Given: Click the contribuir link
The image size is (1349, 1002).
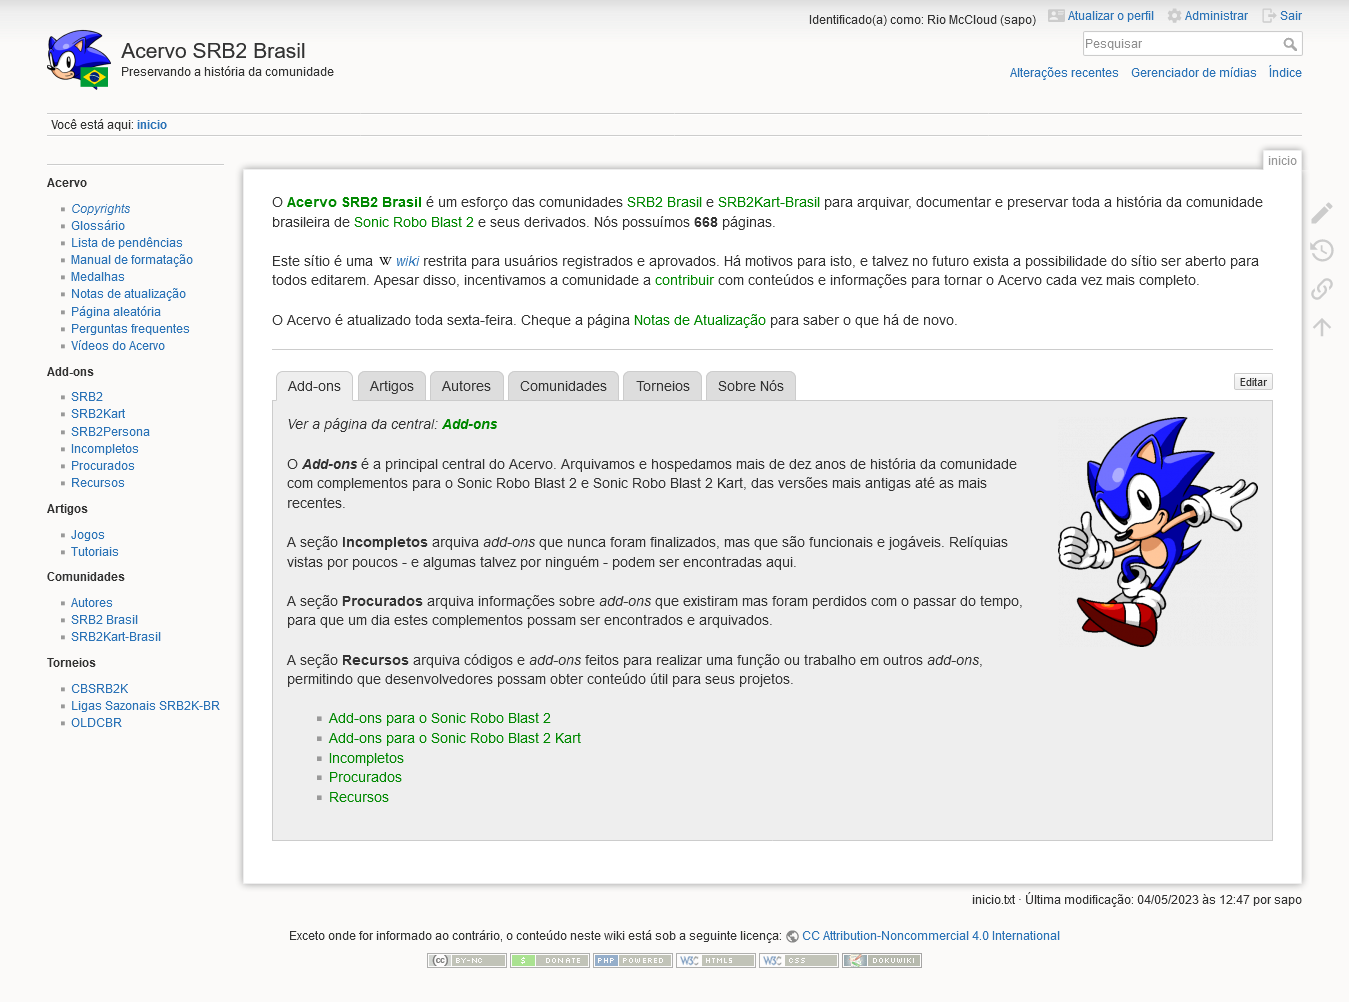Looking at the screenshot, I should click(684, 280).
